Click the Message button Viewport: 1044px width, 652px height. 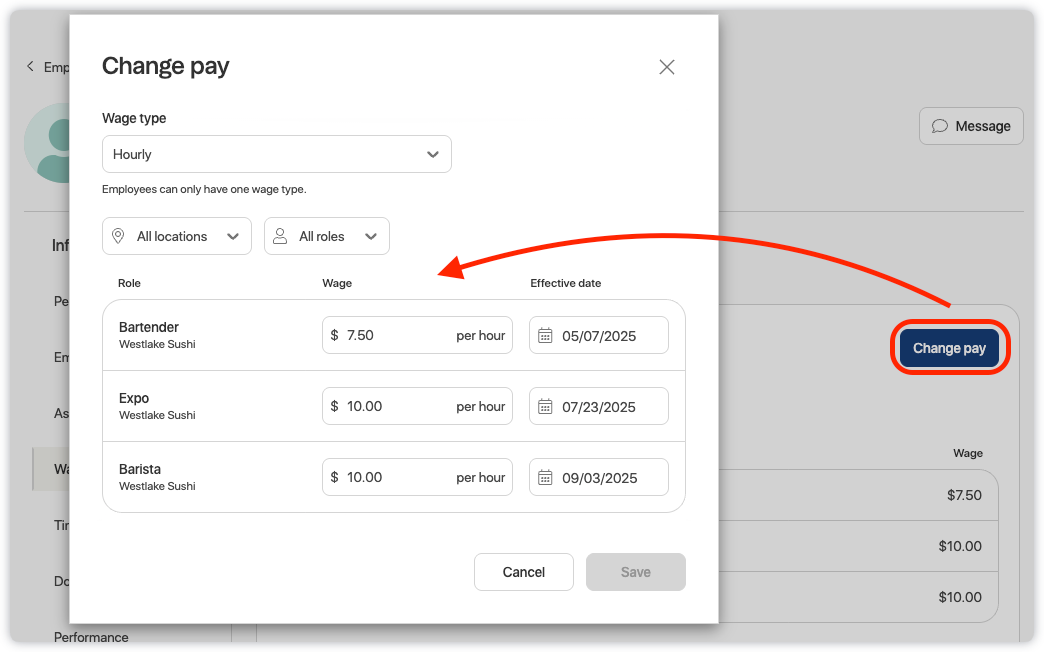(971, 126)
